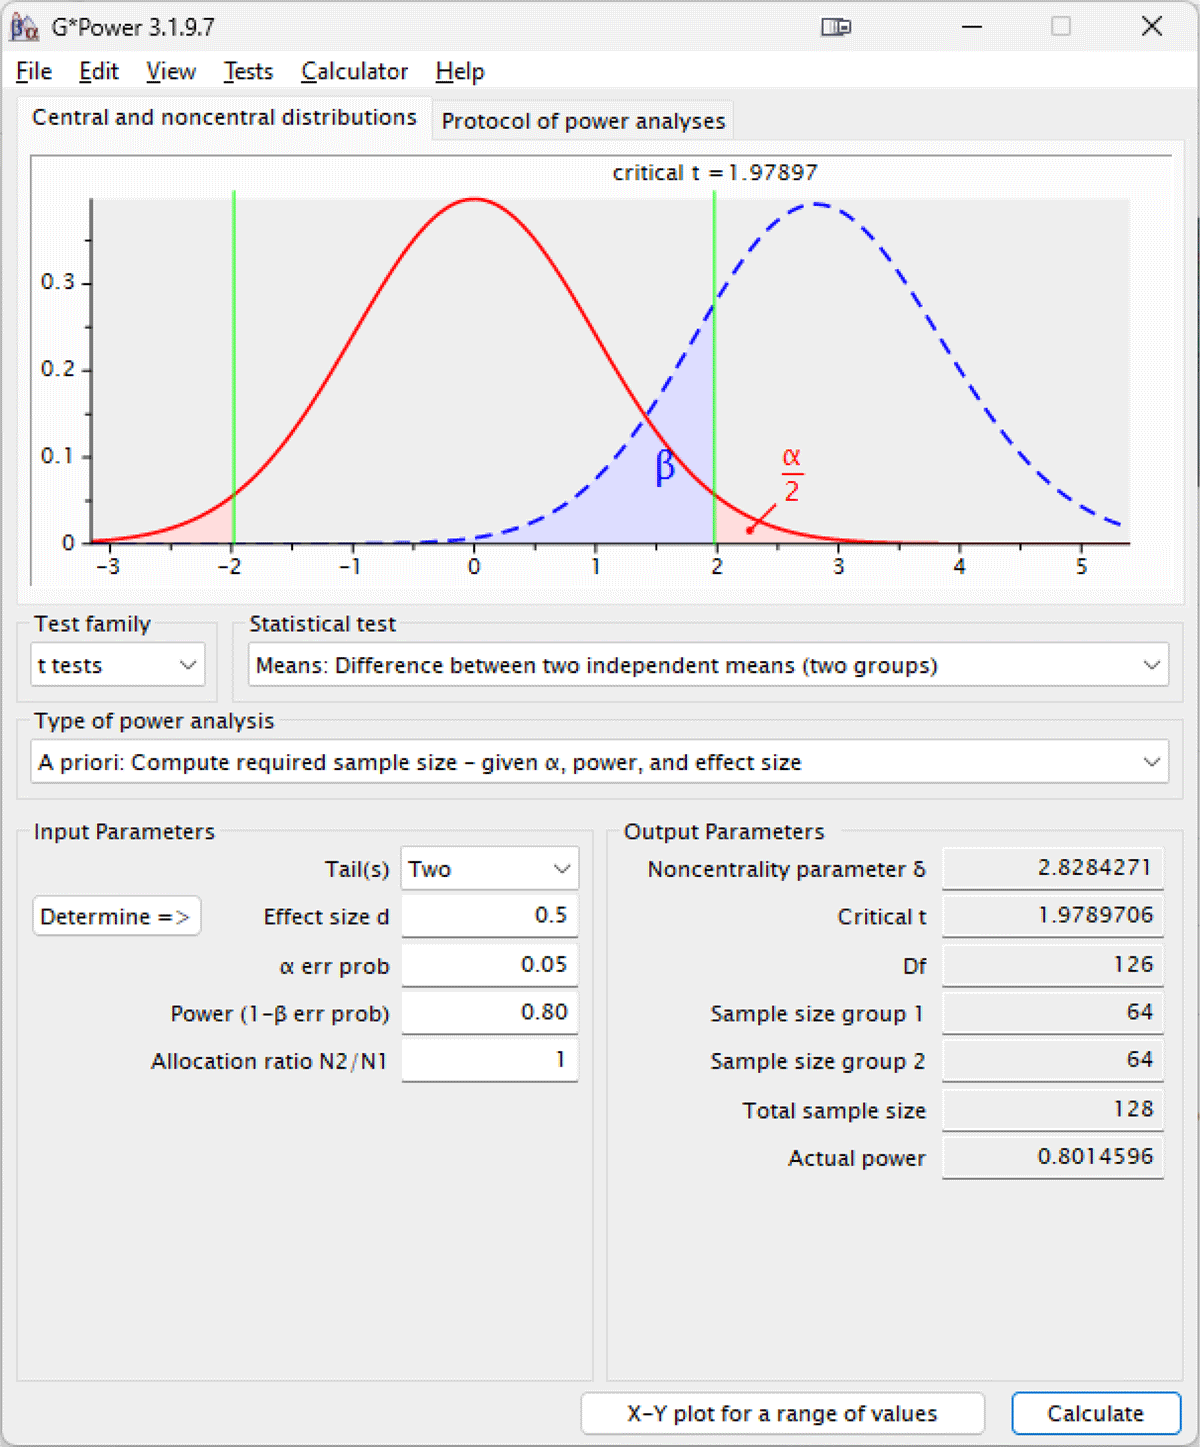Click the Determine => button
This screenshot has width=1200, height=1447.
[116, 916]
